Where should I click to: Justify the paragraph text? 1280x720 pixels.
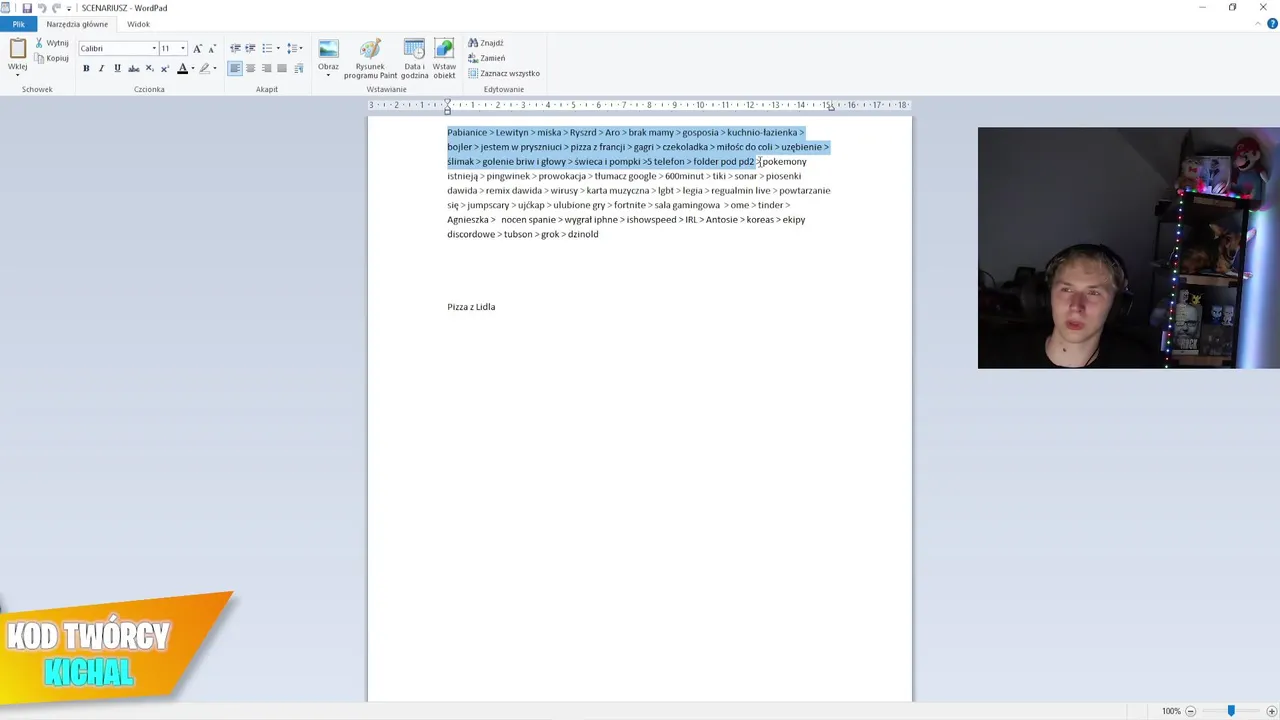282,68
